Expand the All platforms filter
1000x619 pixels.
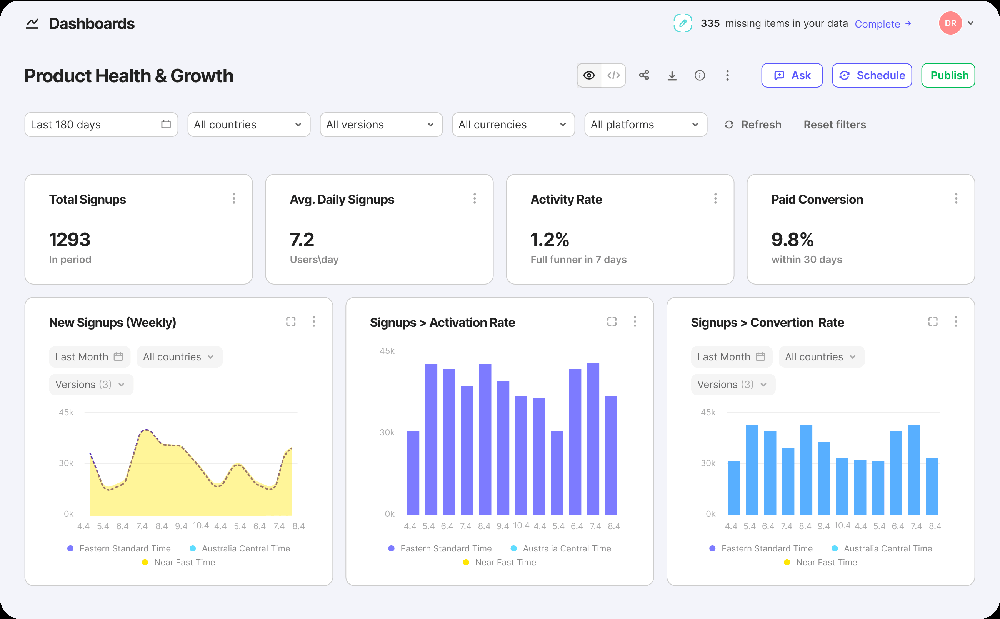click(645, 124)
